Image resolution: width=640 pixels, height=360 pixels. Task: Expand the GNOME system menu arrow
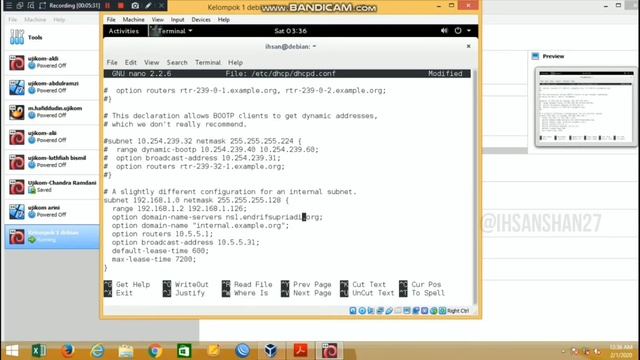[469, 31]
